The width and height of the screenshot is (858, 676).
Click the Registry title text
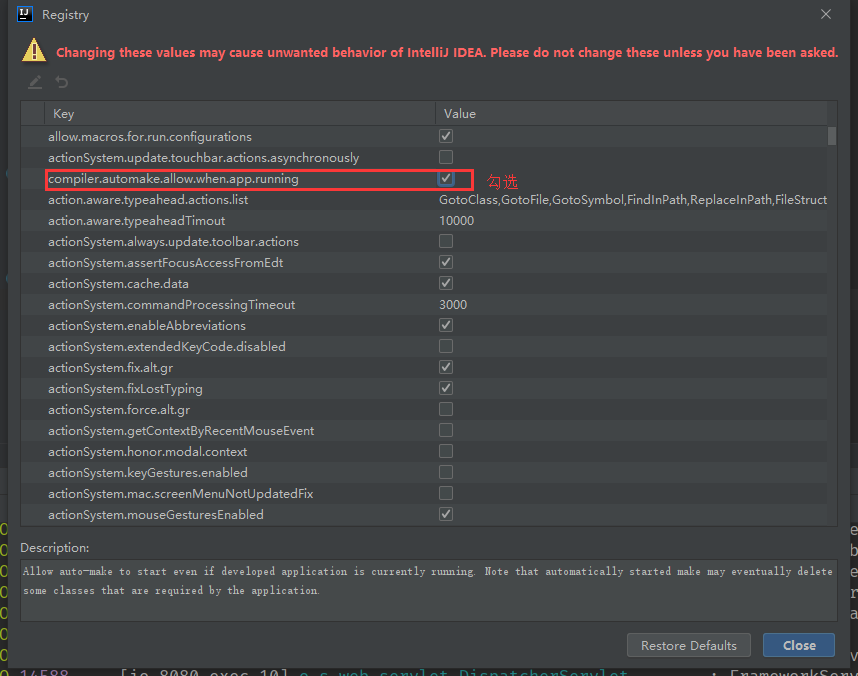pos(65,15)
